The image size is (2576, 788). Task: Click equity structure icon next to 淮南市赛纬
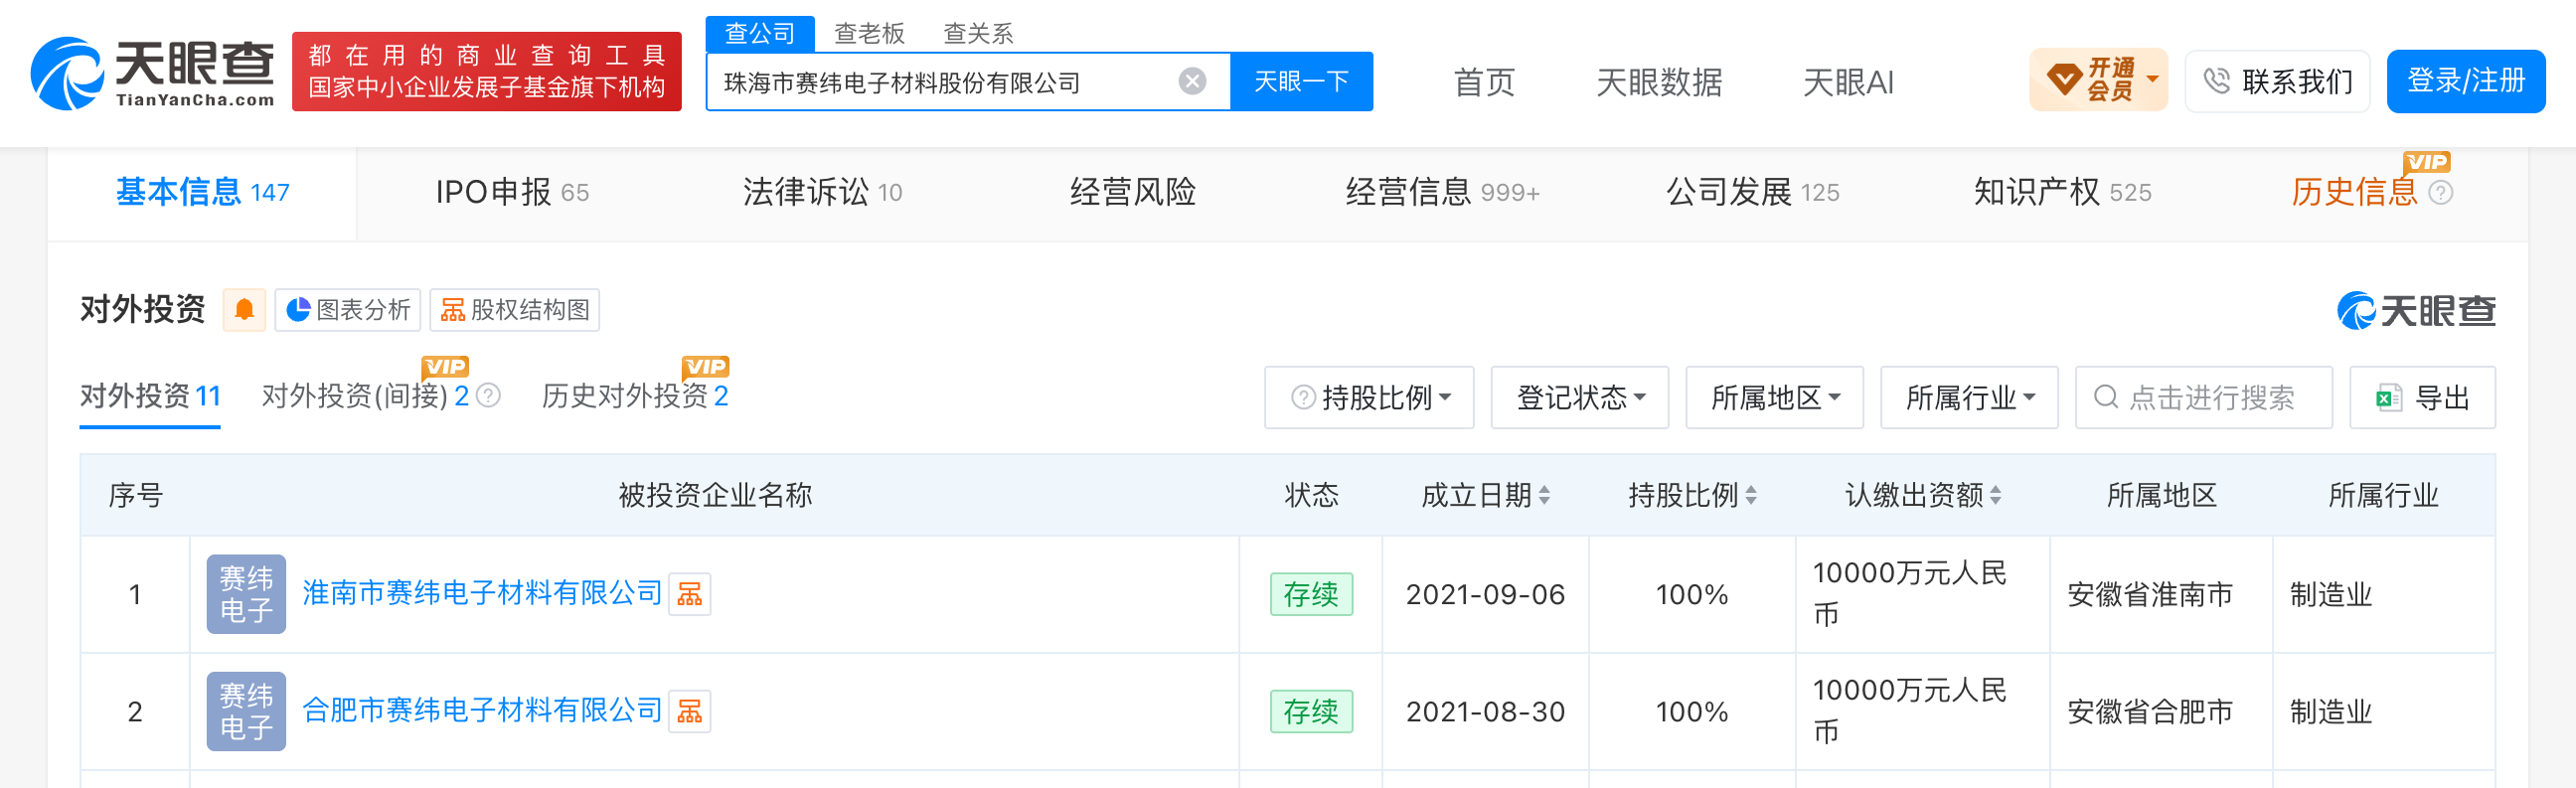tap(689, 595)
